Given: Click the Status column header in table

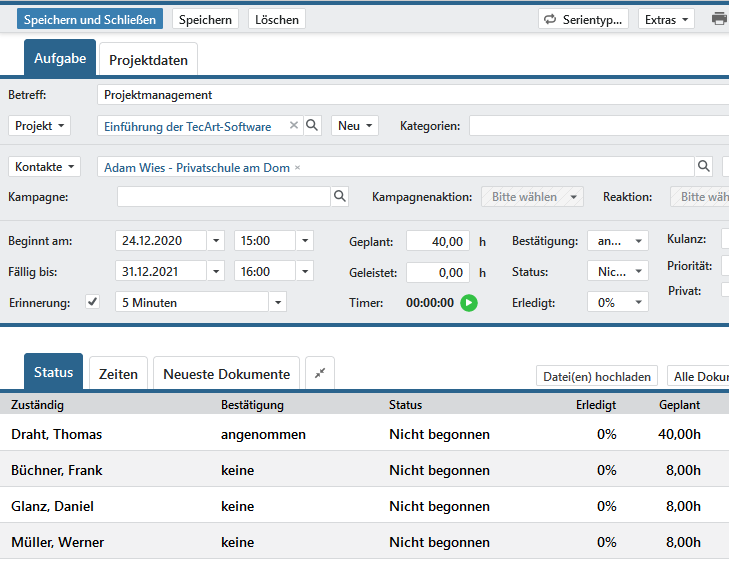Looking at the screenshot, I should (x=405, y=405).
